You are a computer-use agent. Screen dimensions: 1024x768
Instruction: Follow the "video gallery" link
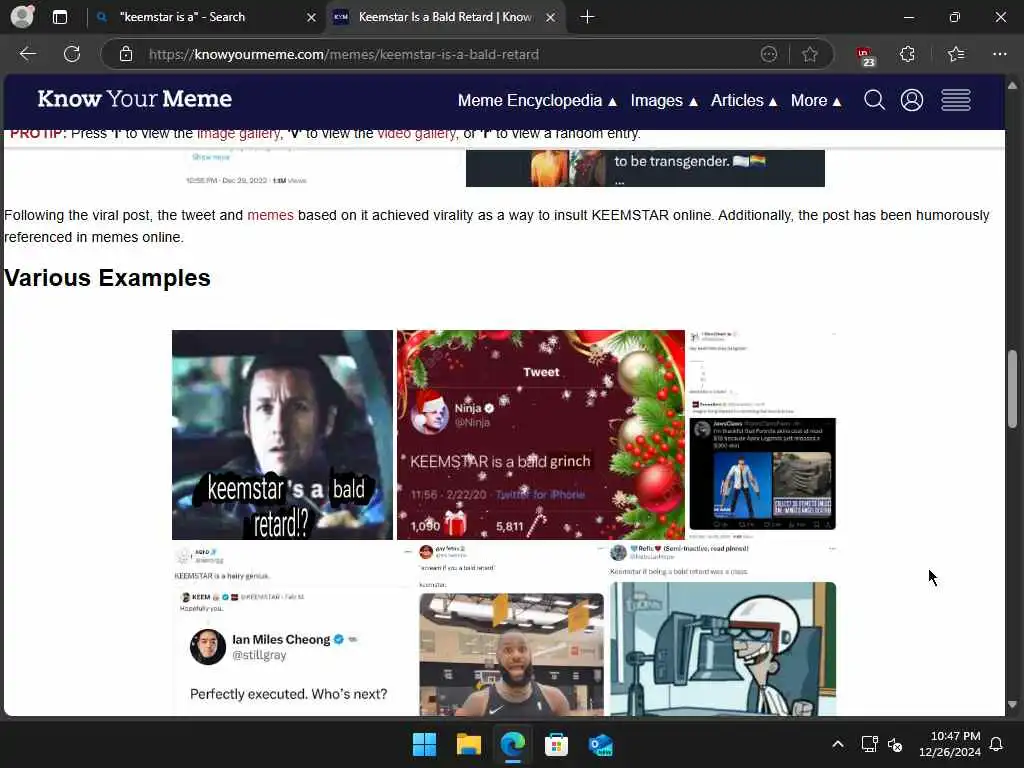pyautogui.click(x=417, y=134)
